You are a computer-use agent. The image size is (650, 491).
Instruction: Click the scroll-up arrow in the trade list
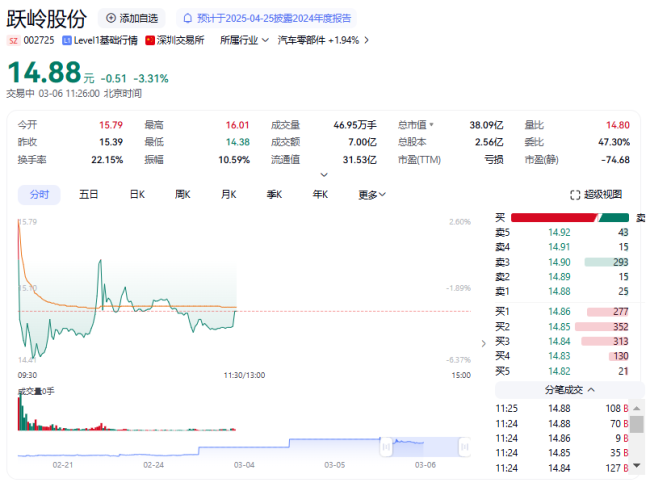(637, 408)
